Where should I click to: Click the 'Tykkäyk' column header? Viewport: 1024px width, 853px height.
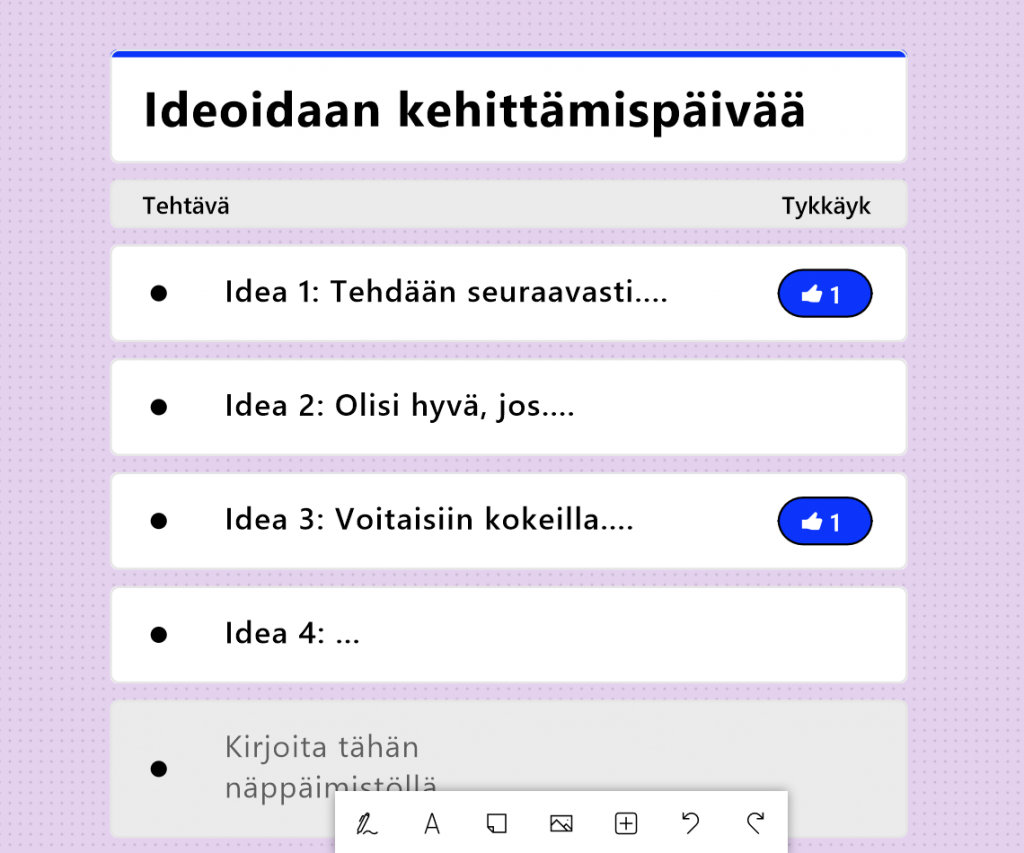coord(826,206)
